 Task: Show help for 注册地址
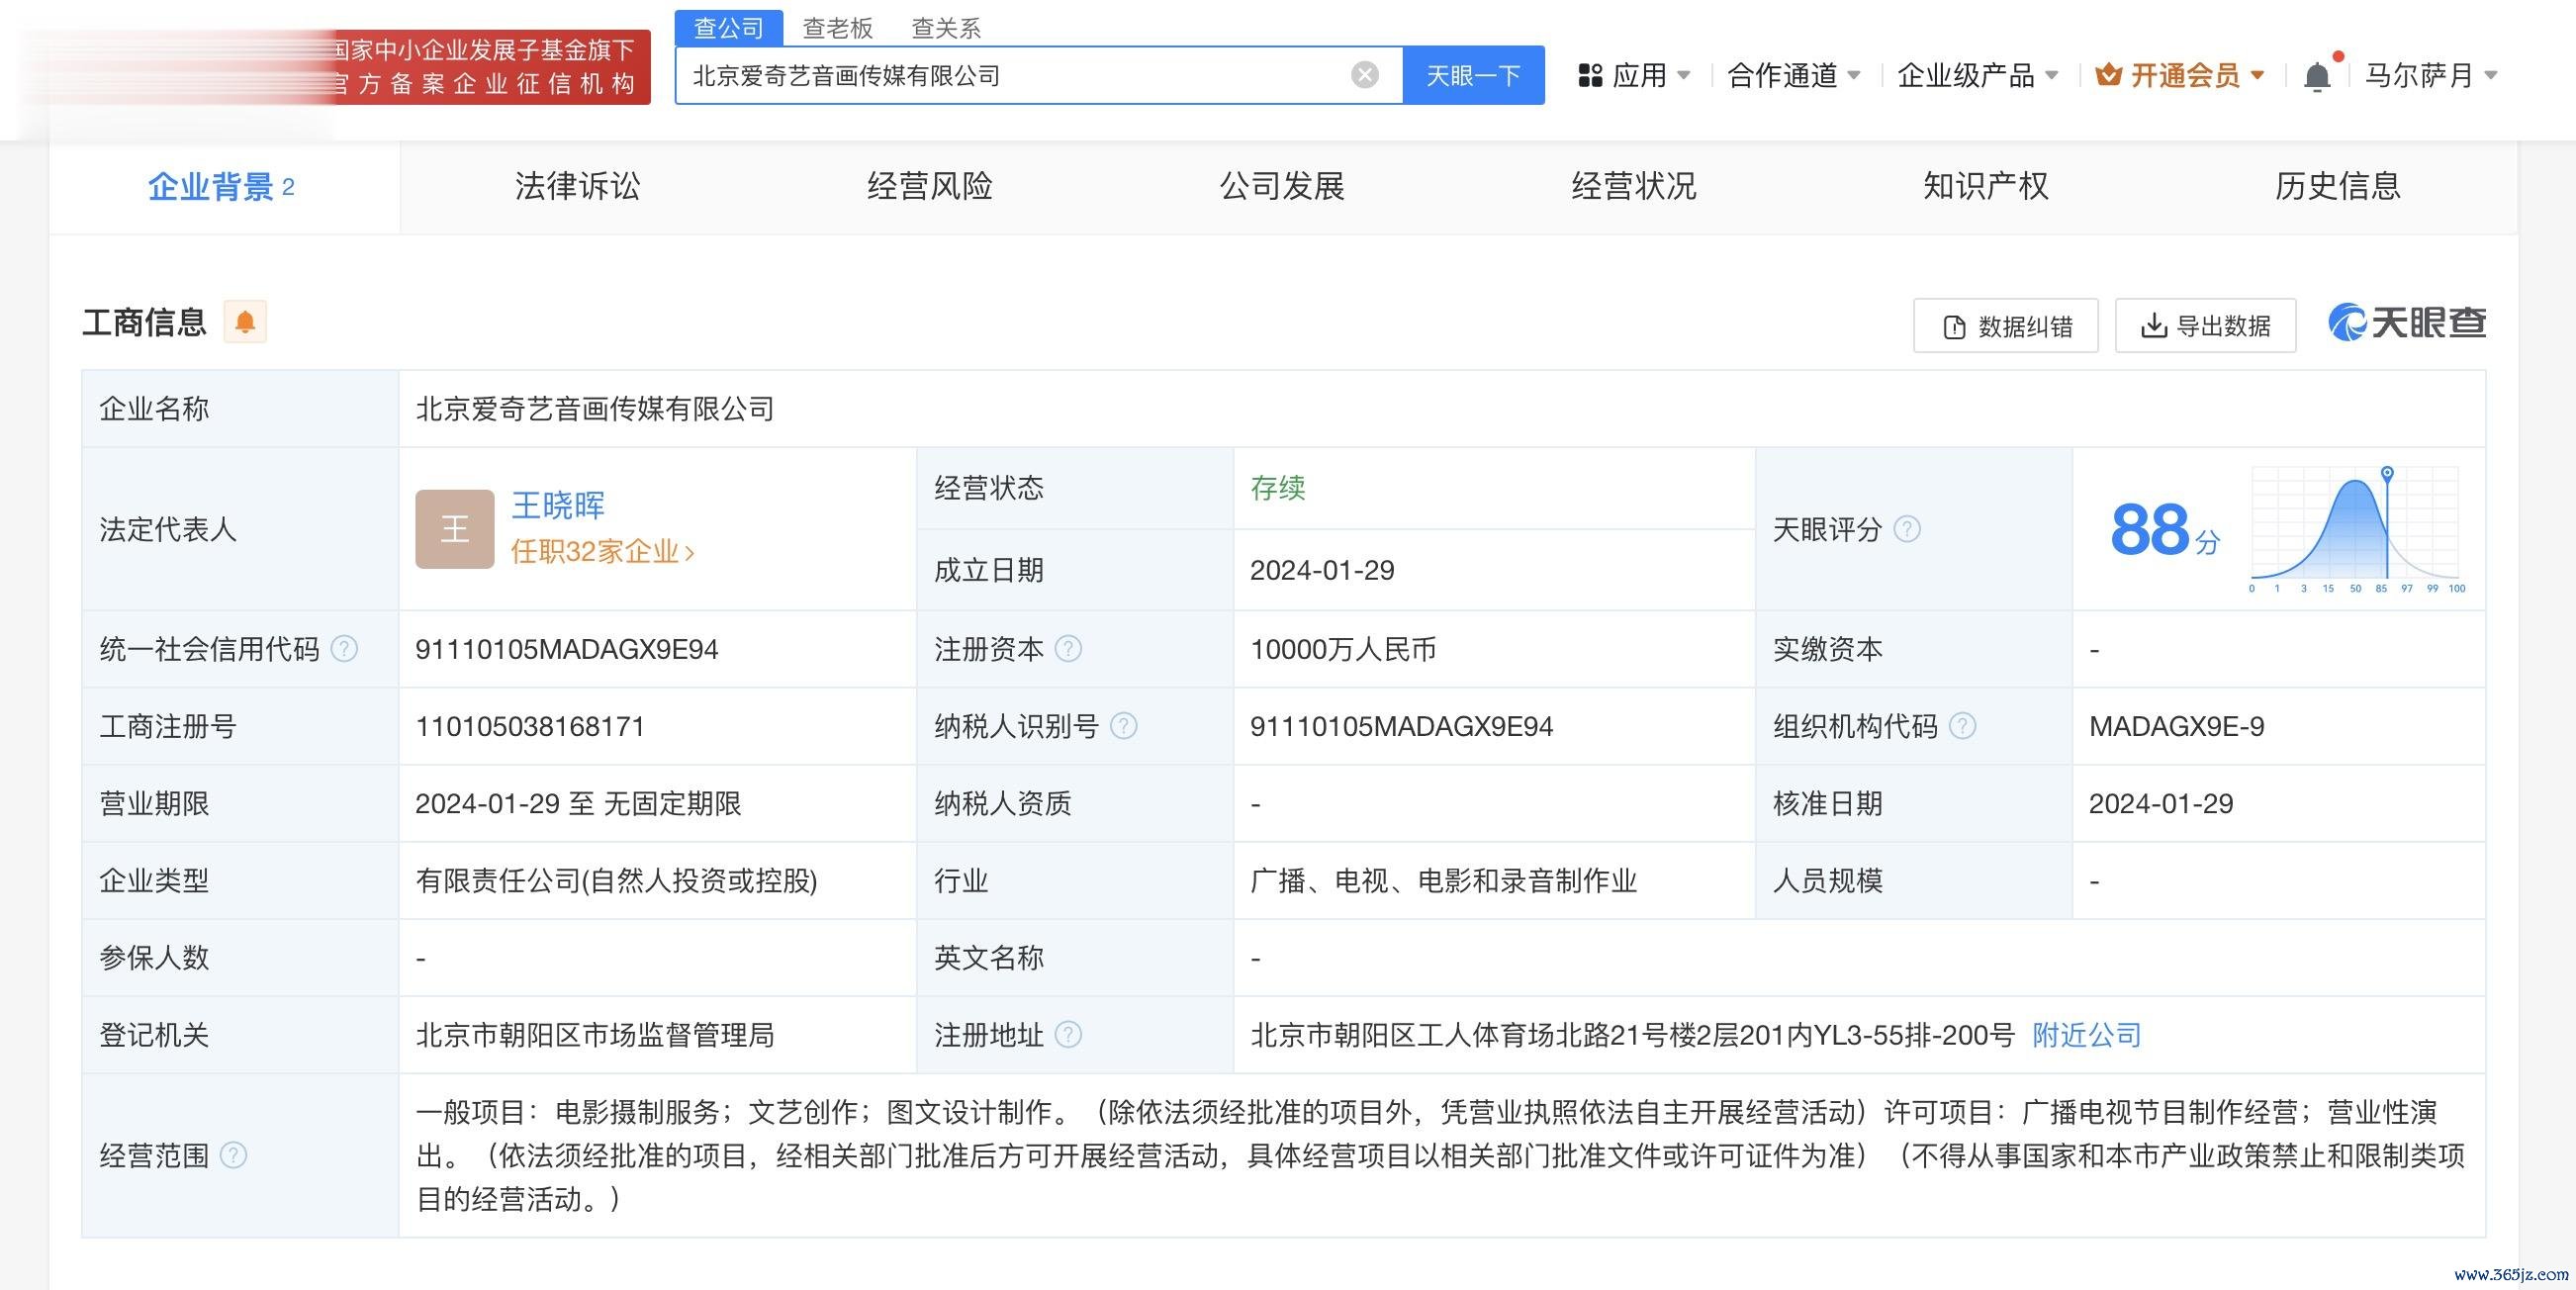pyautogui.click(x=1068, y=1034)
